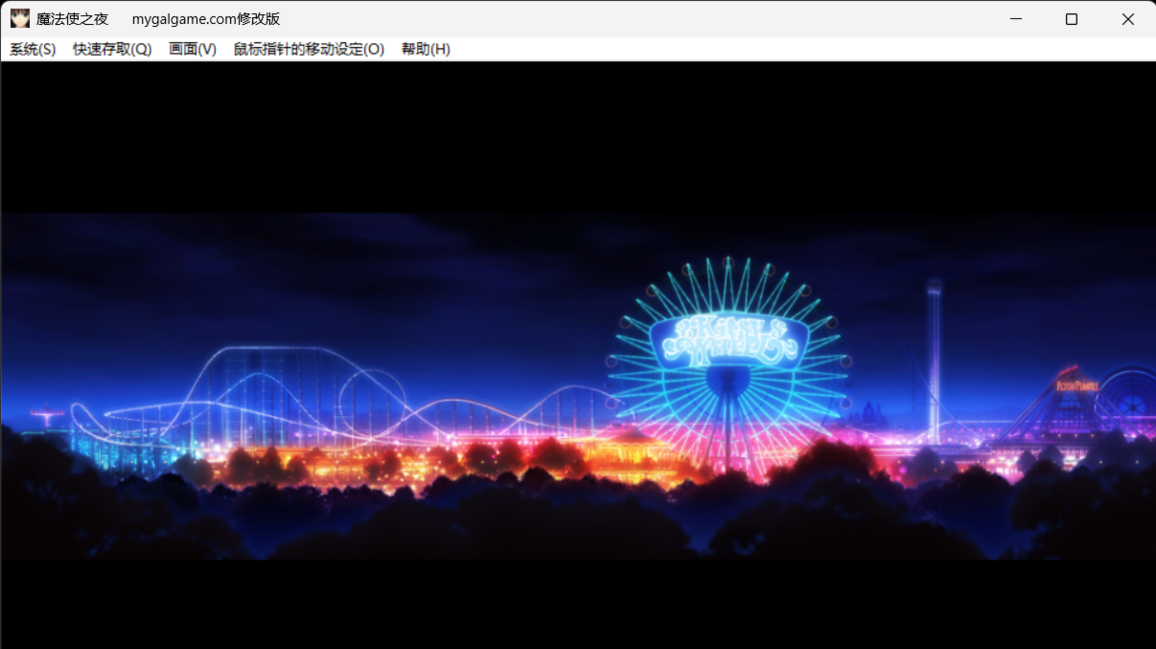Open the 鼠标指针的移动设定(O) menu
Viewport: 1156px width, 649px height.
pos(309,49)
